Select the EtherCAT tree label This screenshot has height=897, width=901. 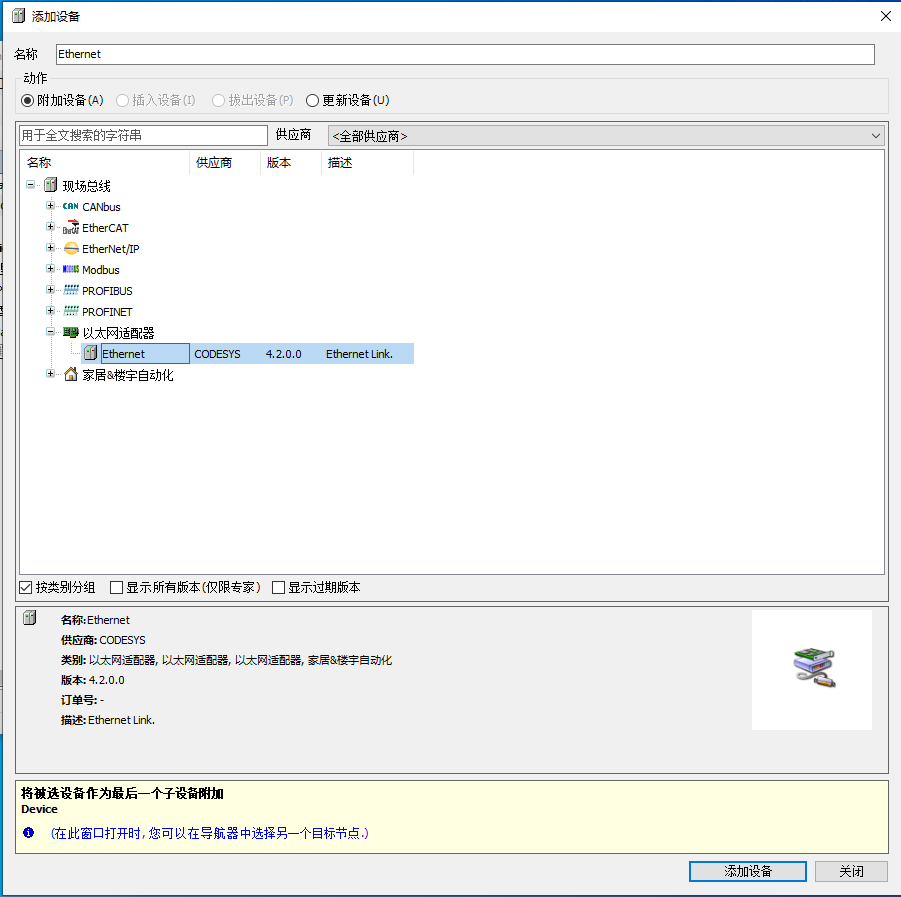105,228
